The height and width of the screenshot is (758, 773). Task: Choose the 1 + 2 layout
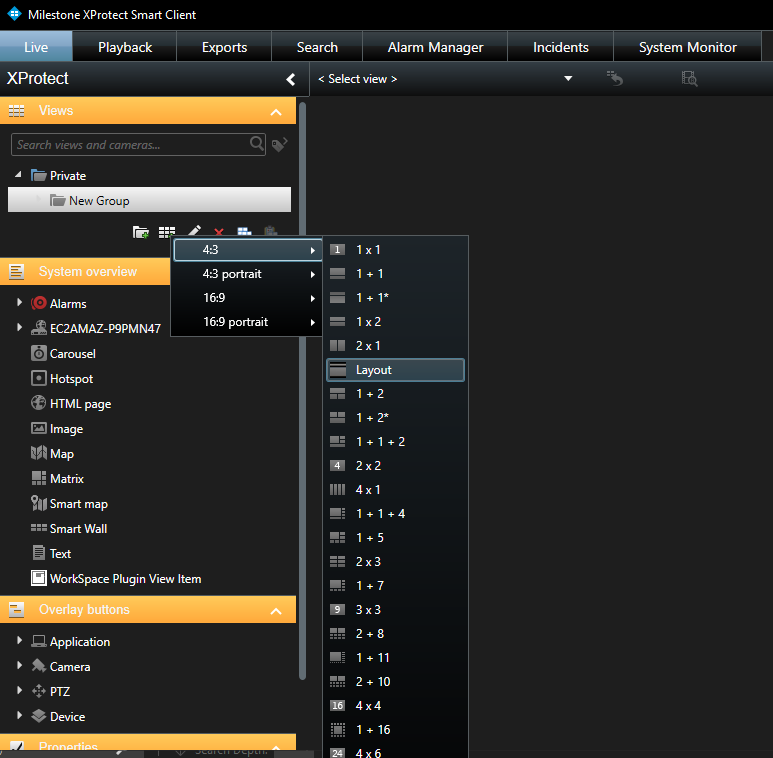[x=395, y=393]
